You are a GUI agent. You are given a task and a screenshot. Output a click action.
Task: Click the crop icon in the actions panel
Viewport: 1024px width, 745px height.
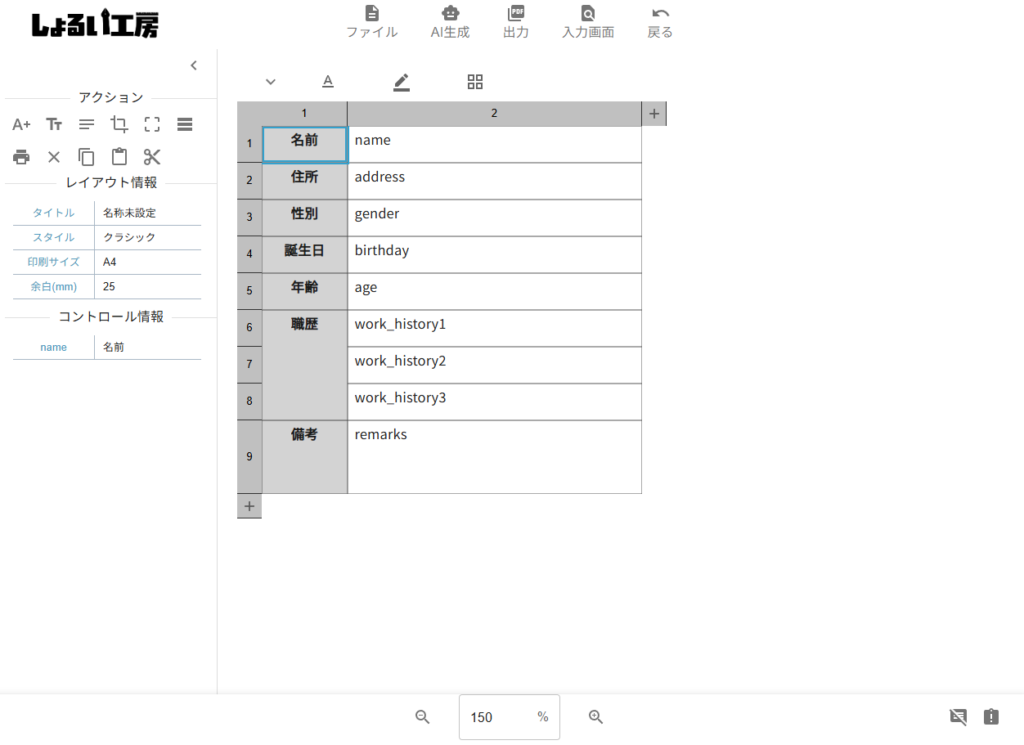coord(119,125)
